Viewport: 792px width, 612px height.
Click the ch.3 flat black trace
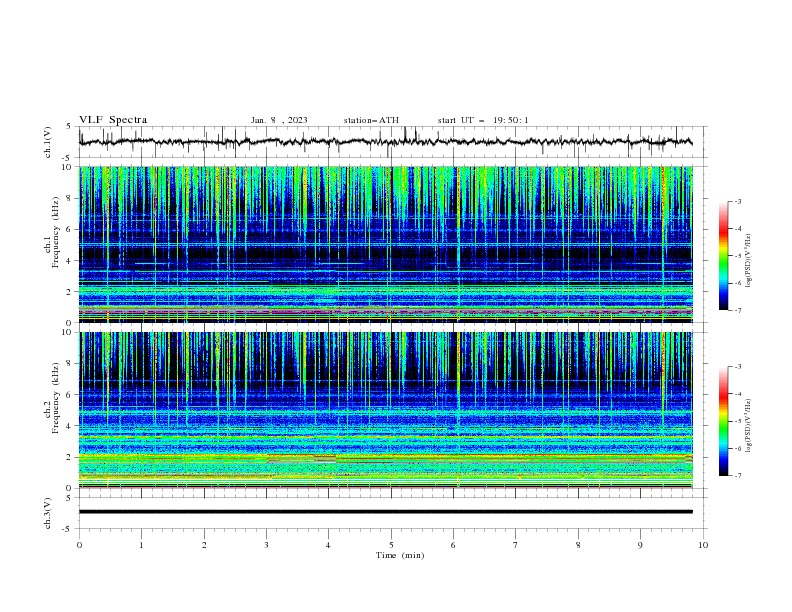[x=385, y=512]
